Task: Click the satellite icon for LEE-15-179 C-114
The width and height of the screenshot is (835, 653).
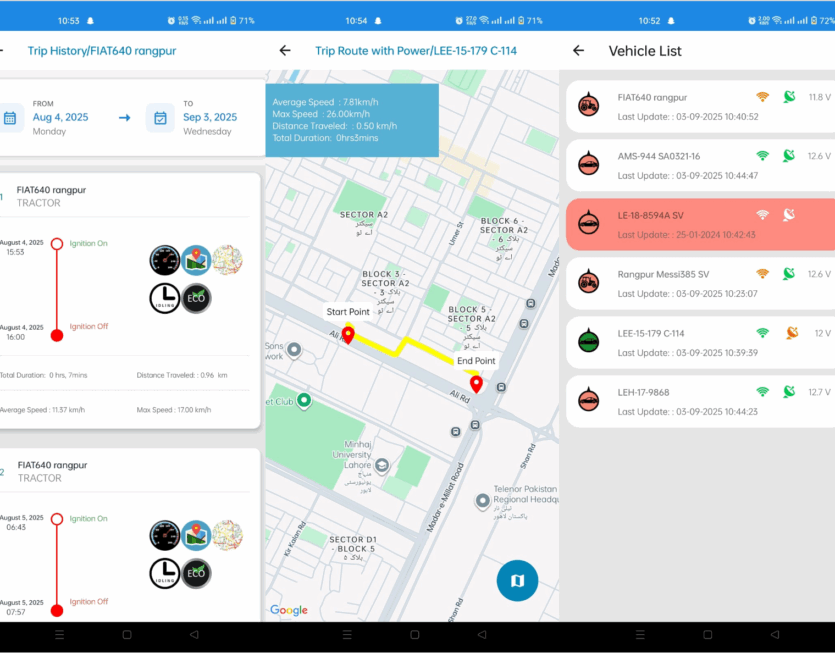Action: [x=791, y=333]
